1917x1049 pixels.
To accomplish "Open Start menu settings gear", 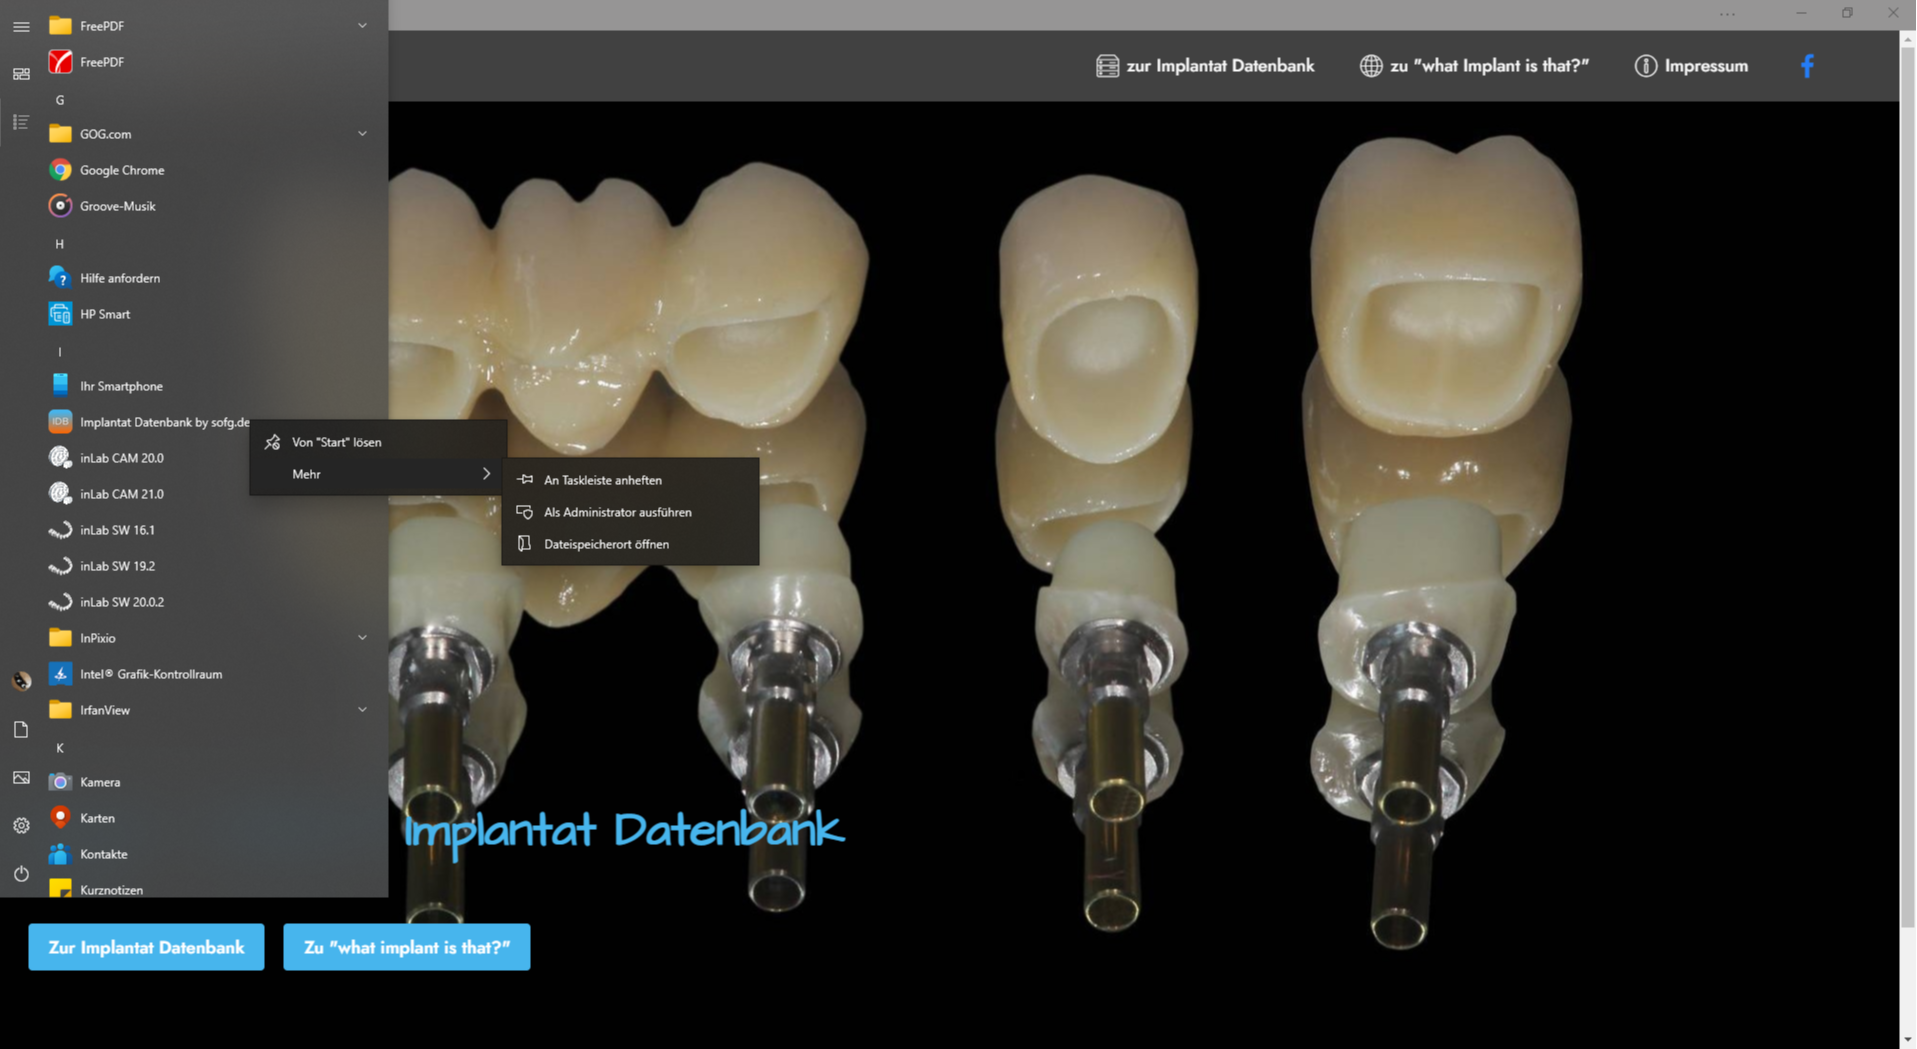I will coord(21,825).
